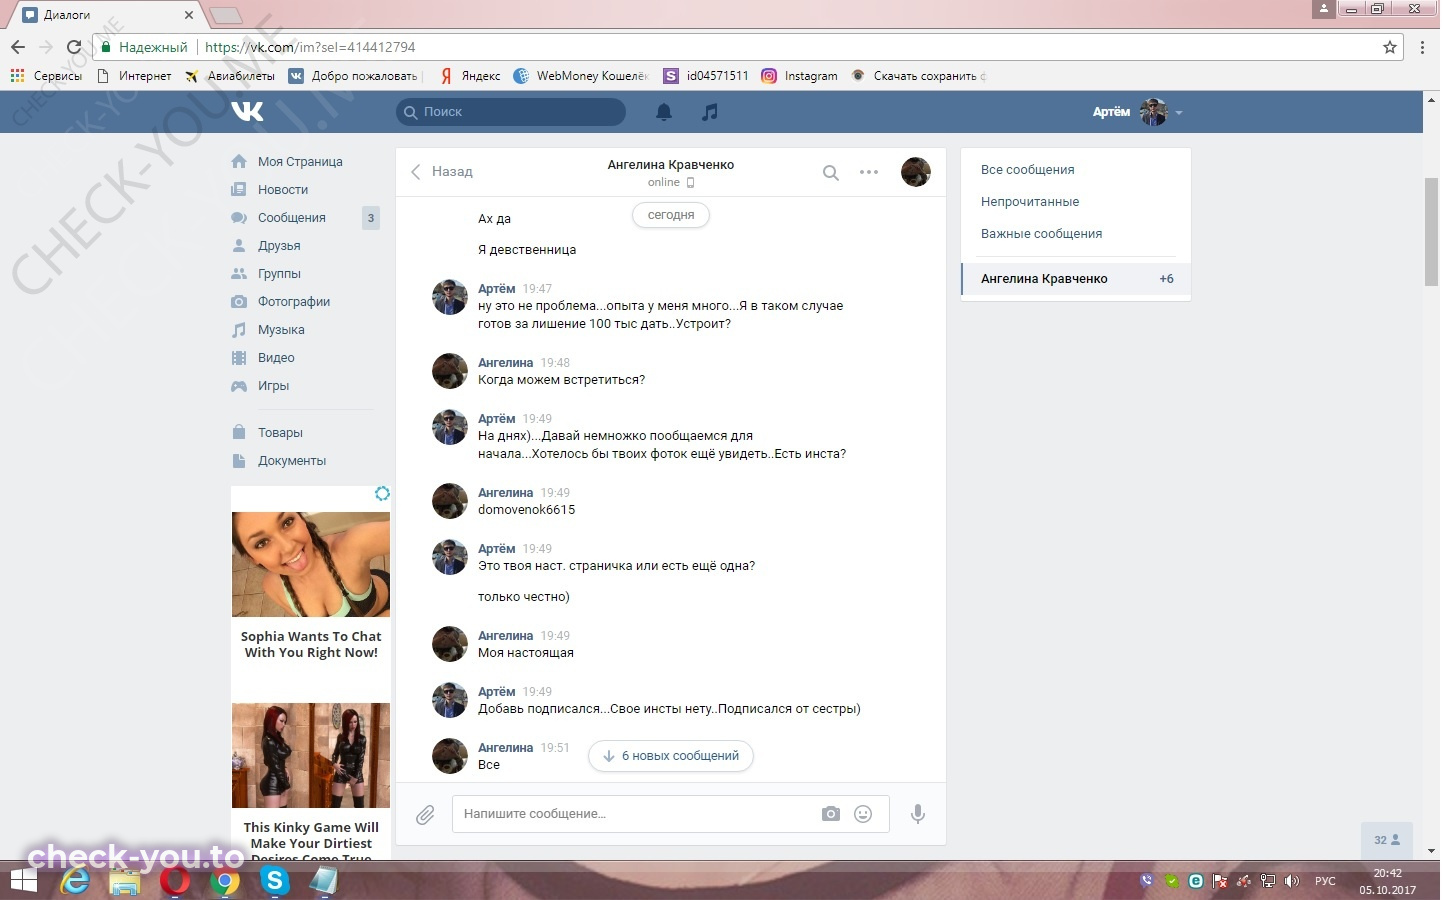The image size is (1444, 900).
Task: Click the volume icon in system tray
Action: (1291, 881)
